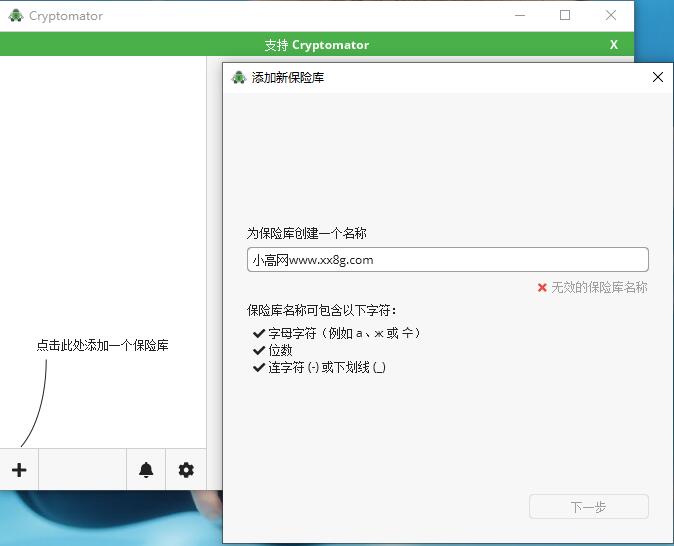674x546 pixels.
Task: Click the 位数 rule text
Action: click(x=280, y=350)
